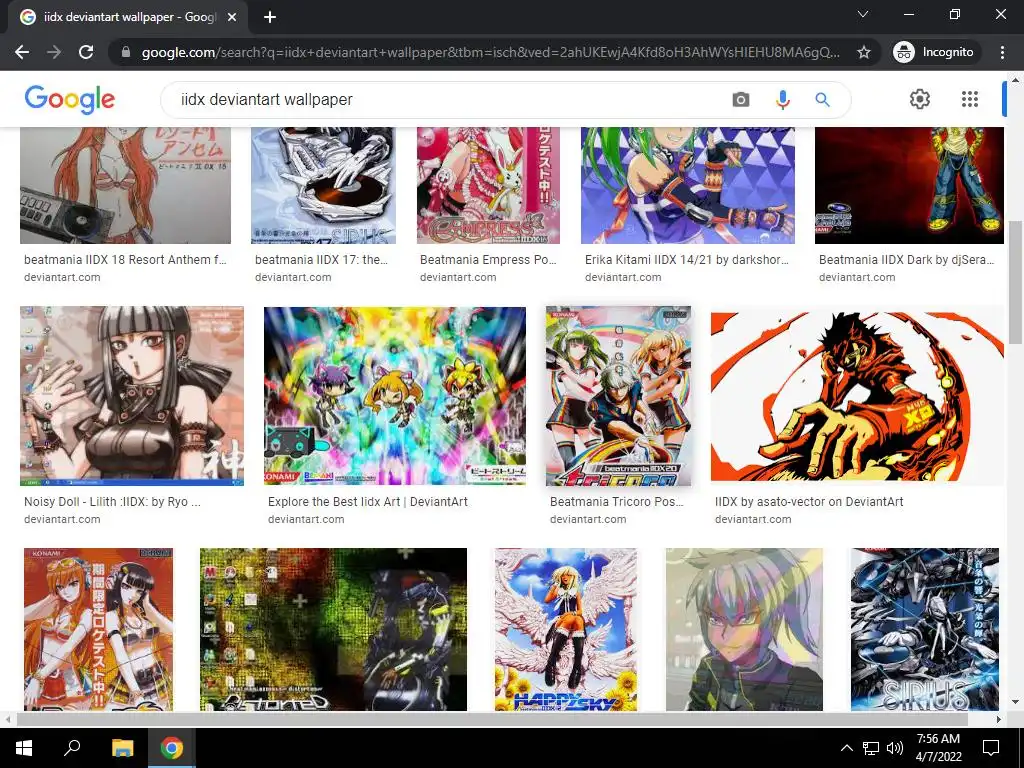Click the Google logo

(x=69, y=99)
